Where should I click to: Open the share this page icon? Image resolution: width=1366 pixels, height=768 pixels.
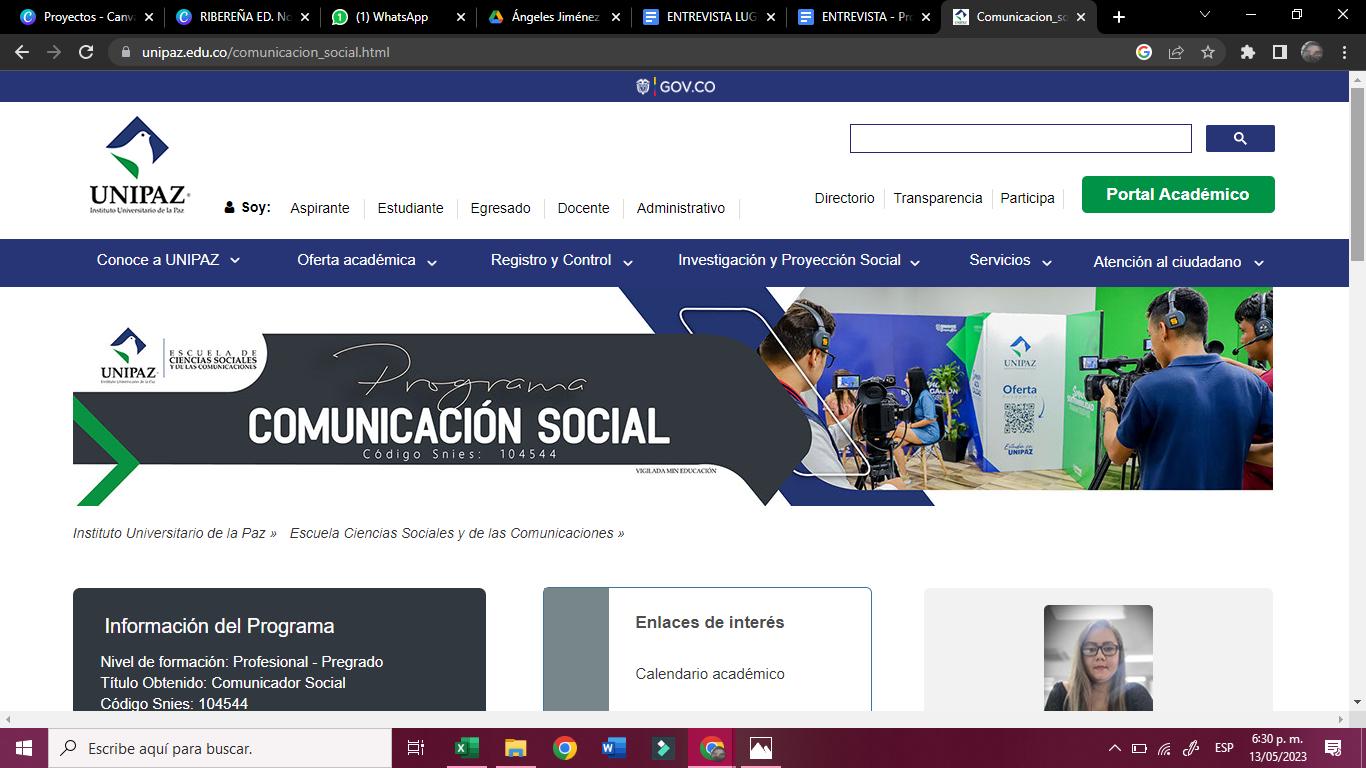(x=1176, y=52)
